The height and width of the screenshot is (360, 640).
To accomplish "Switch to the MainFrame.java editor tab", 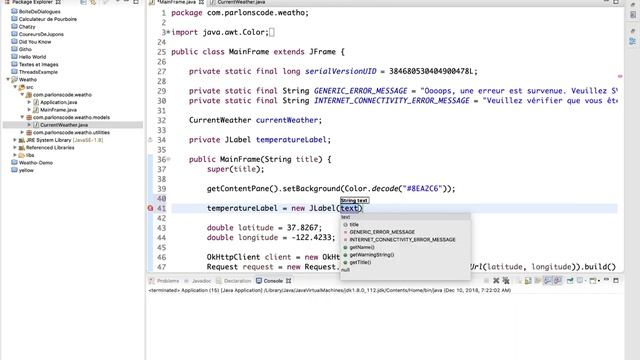I will (x=176, y=2).
